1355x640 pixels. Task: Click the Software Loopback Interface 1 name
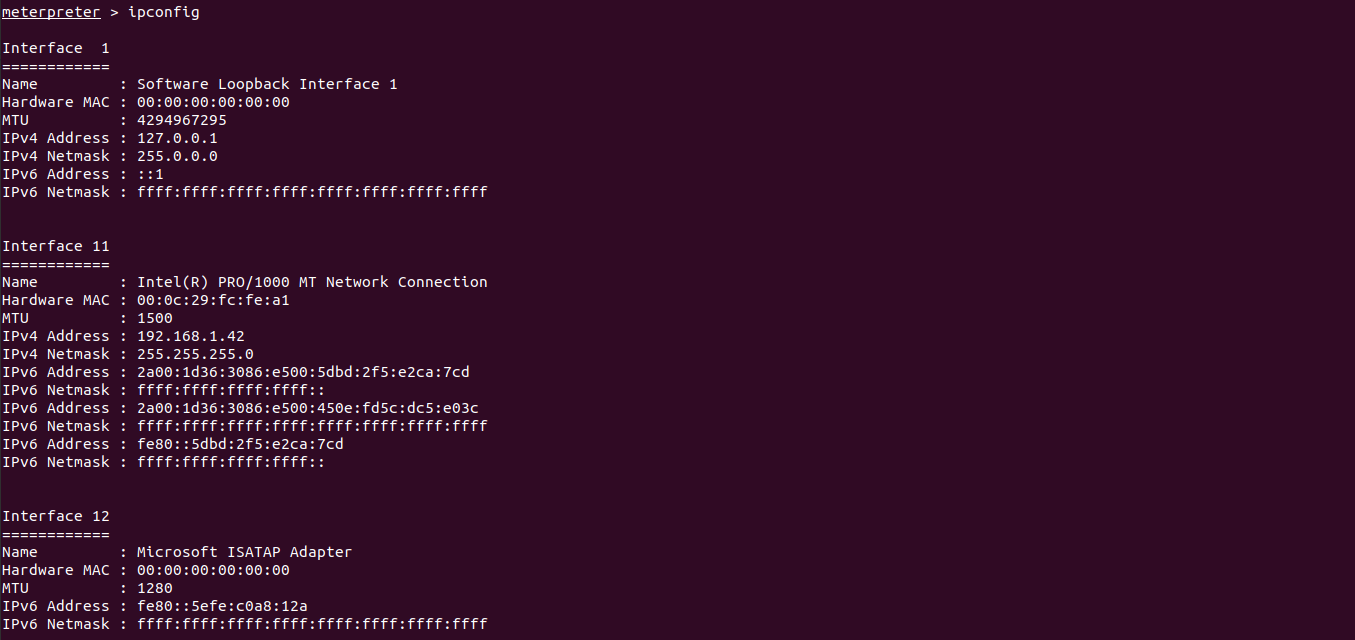(x=267, y=84)
